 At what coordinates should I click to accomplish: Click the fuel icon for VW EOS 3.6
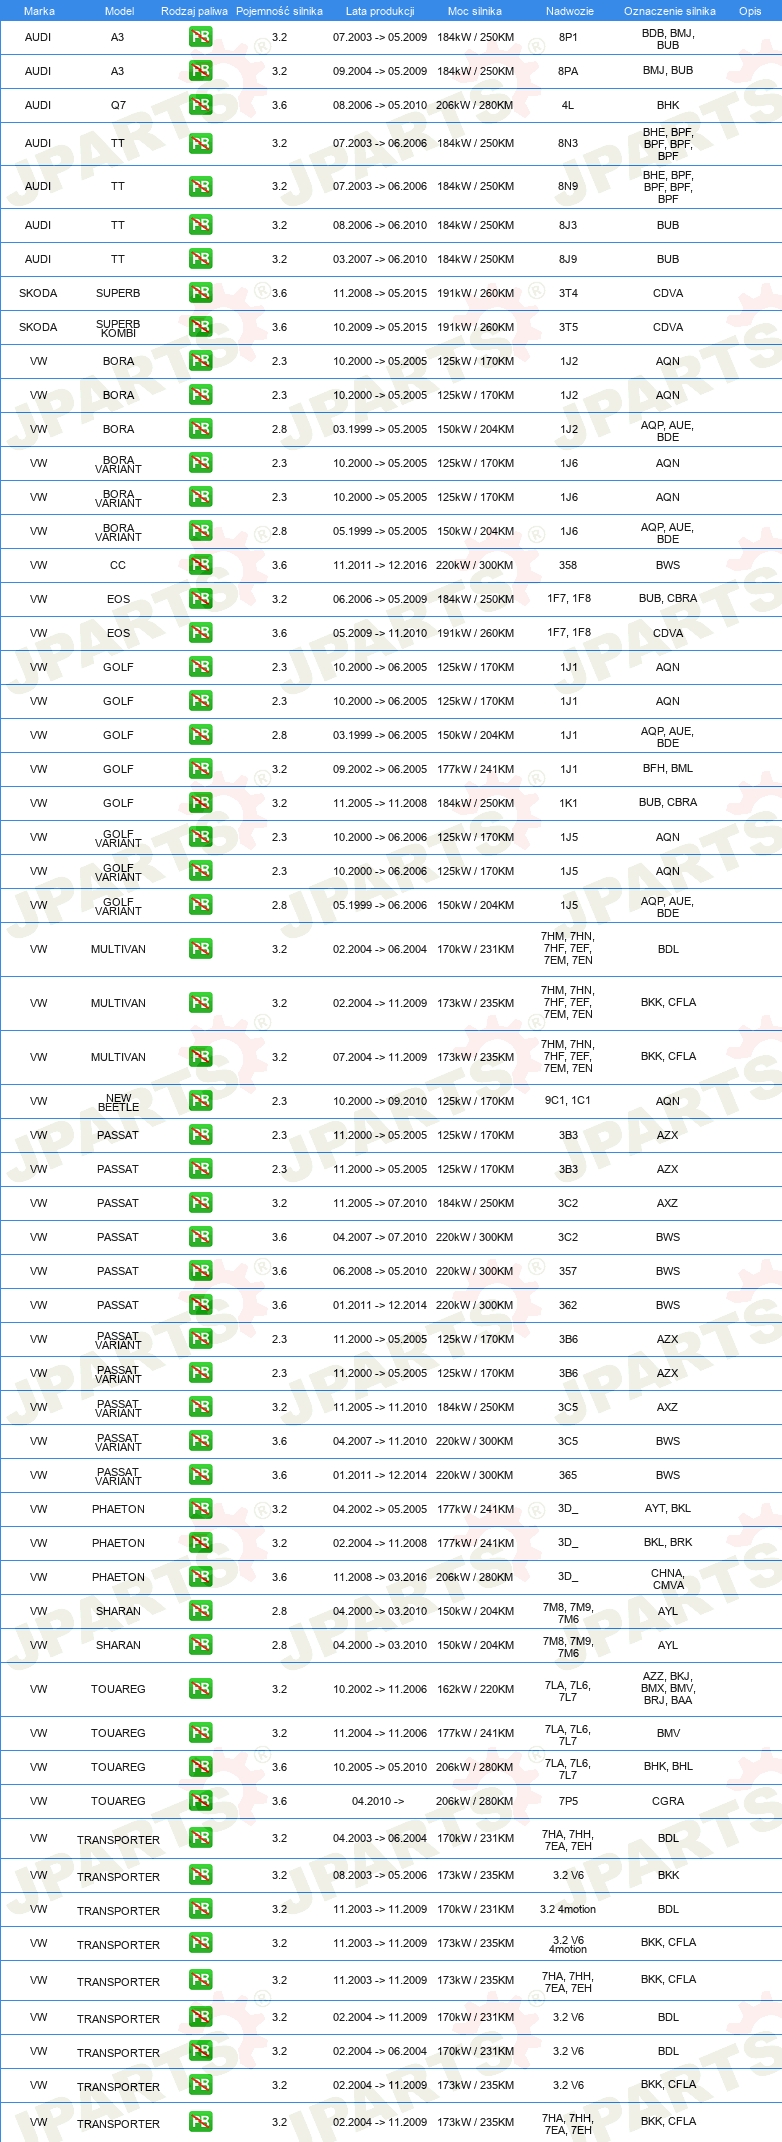click(x=200, y=633)
